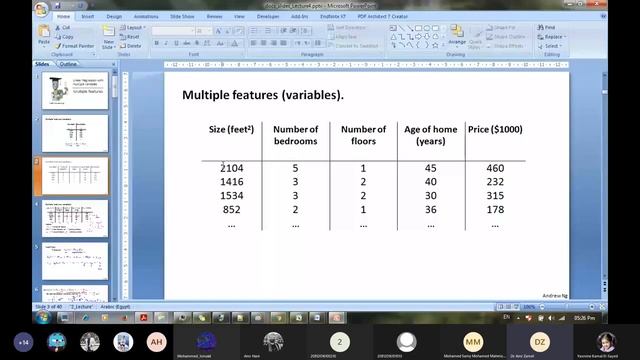Toggle Bullets list
The image size is (640, 360).
253,31
